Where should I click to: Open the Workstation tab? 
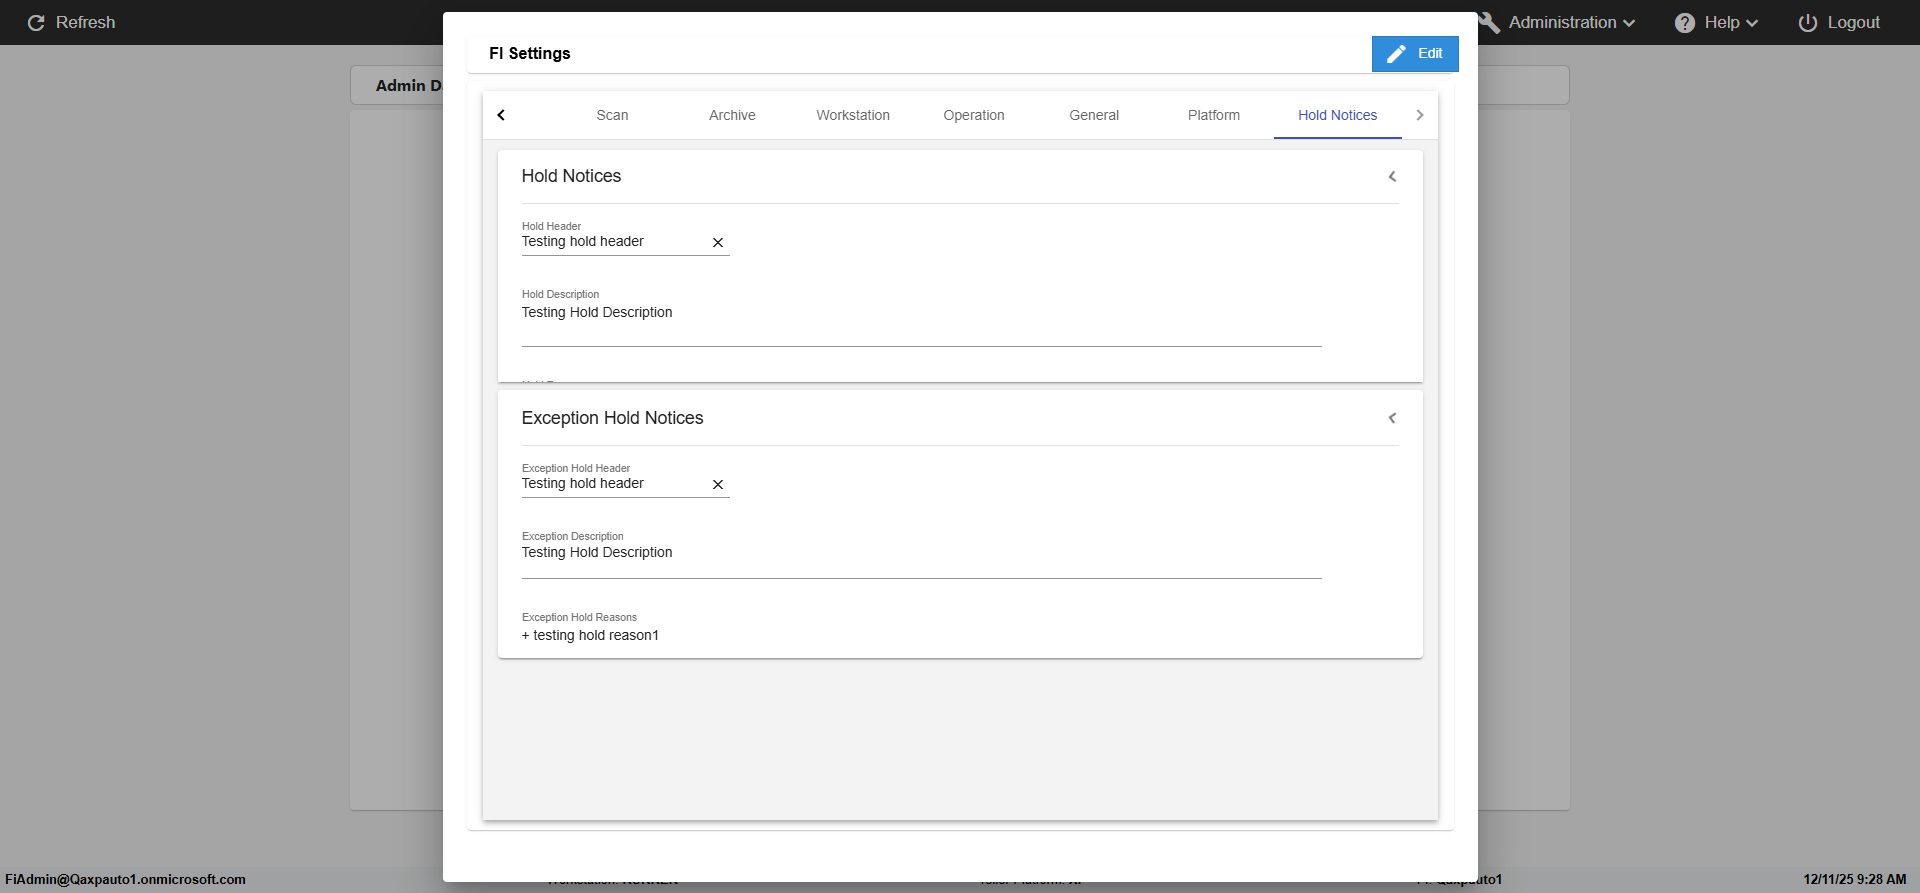[x=852, y=116]
